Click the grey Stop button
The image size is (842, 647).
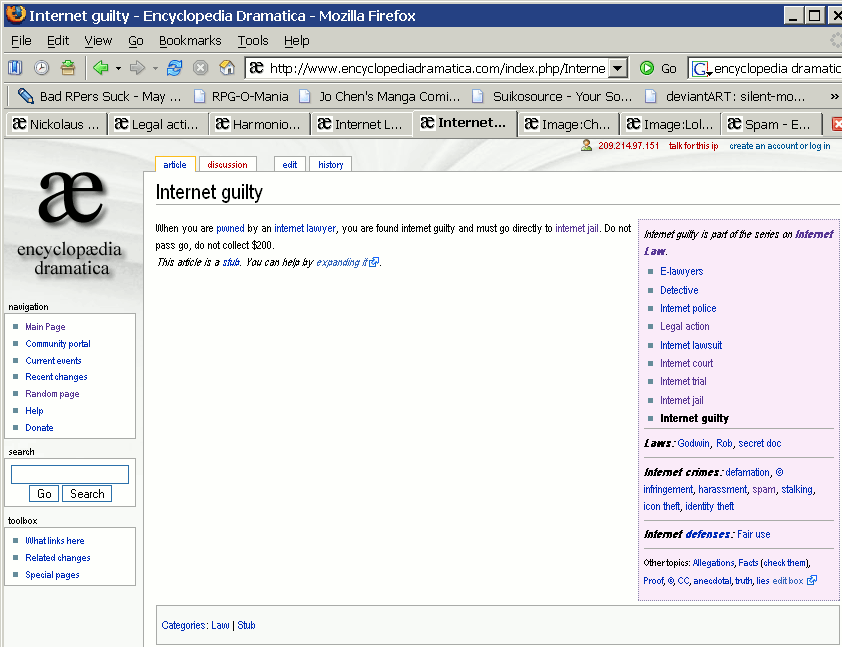click(x=200, y=68)
